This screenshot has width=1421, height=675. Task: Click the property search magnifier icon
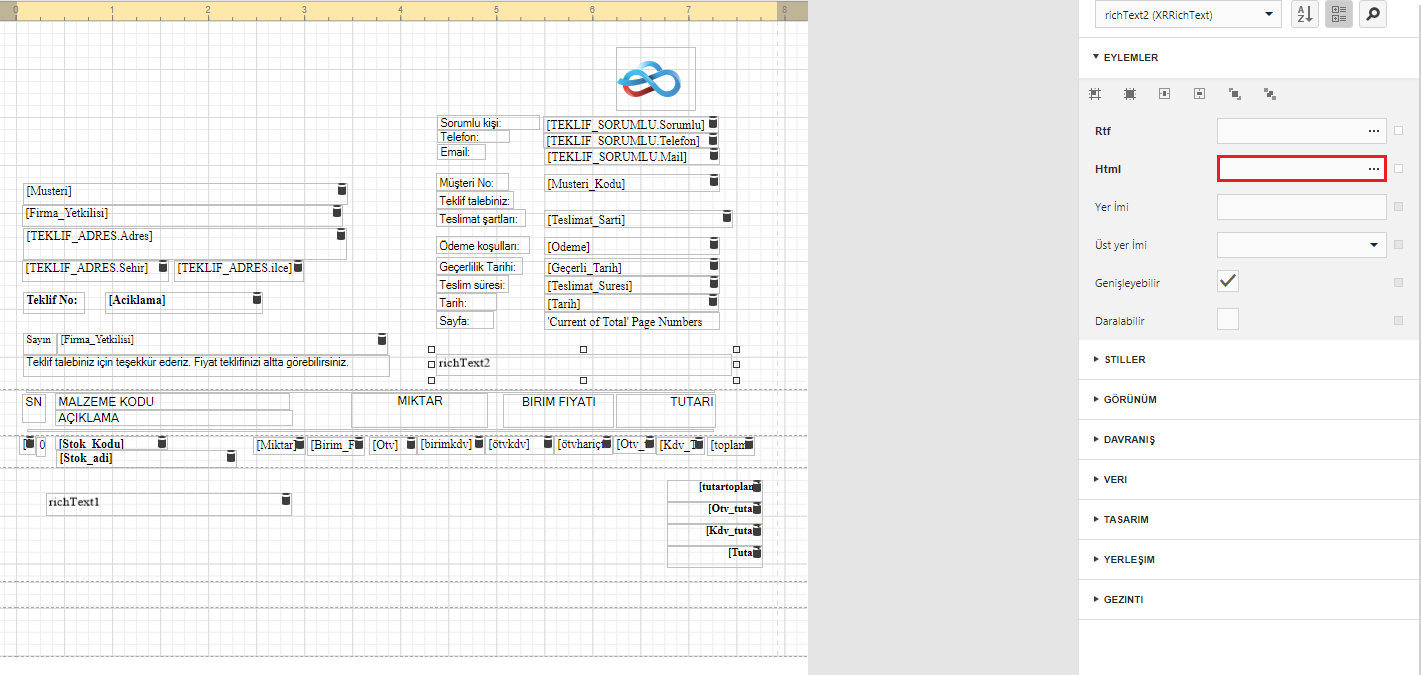pos(1373,15)
